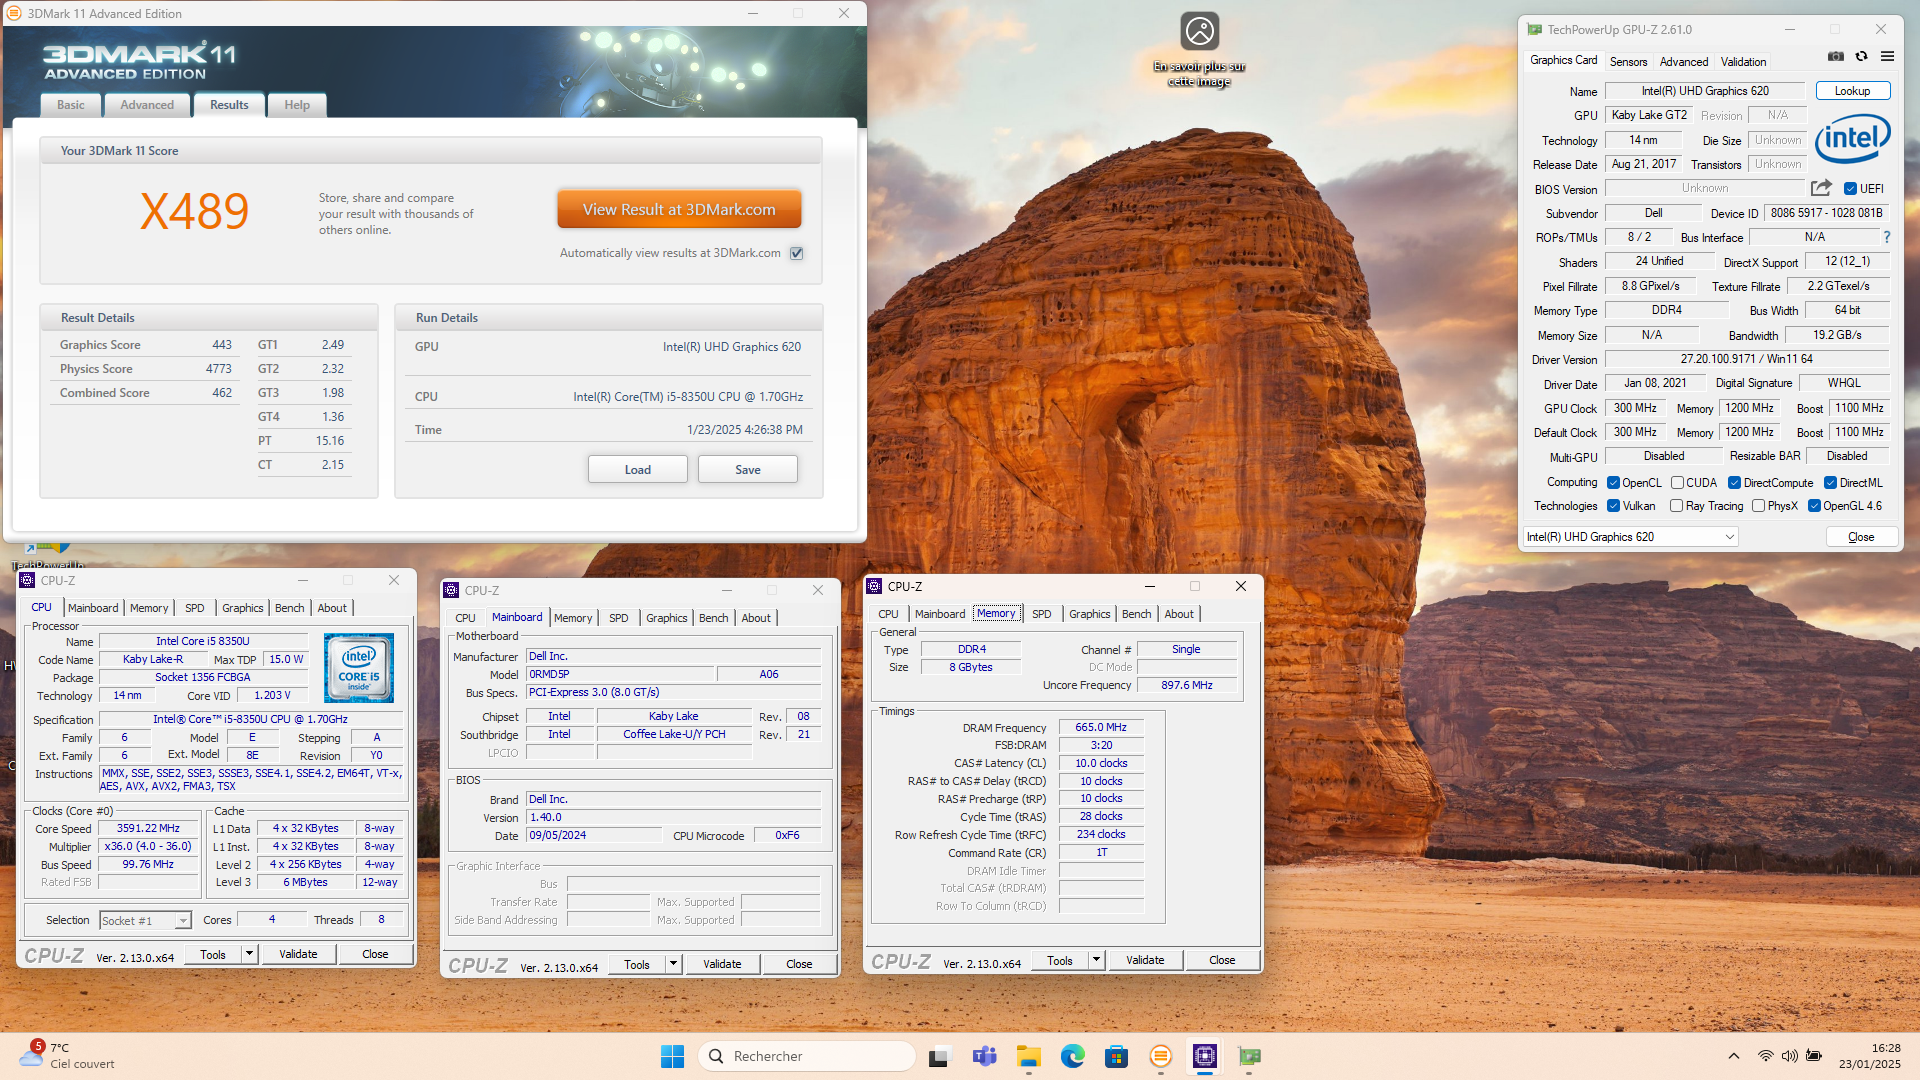The image size is (1920, 1080).
Task: Open the GPU selection dropdown in GPU-Z
Action: 1630,537
